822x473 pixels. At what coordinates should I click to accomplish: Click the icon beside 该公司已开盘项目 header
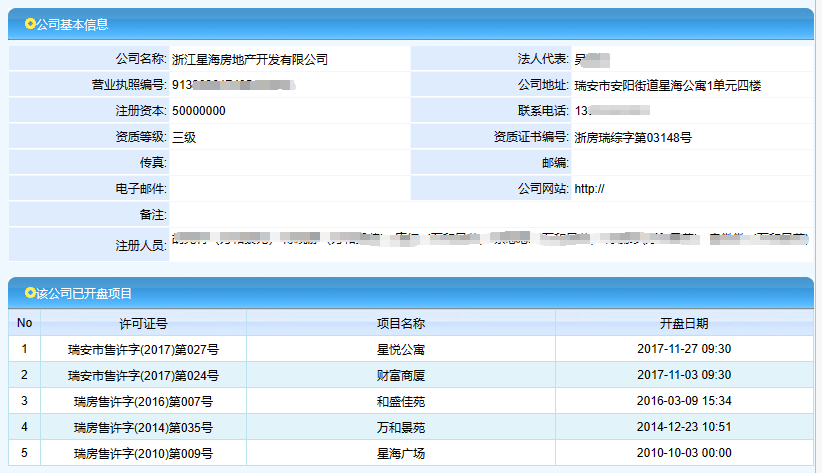30,293
